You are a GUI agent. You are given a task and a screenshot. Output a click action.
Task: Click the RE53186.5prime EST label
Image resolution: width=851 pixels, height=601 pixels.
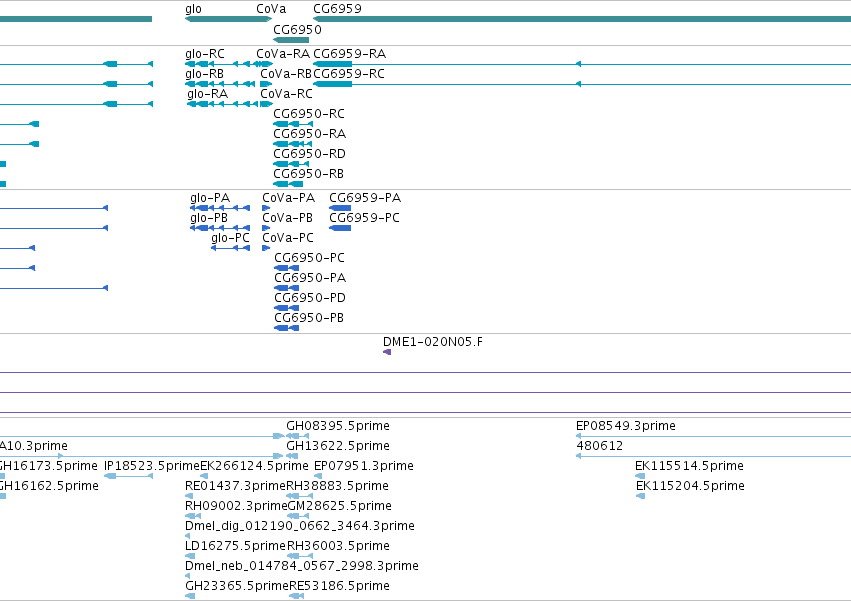[x=339, y=587]
